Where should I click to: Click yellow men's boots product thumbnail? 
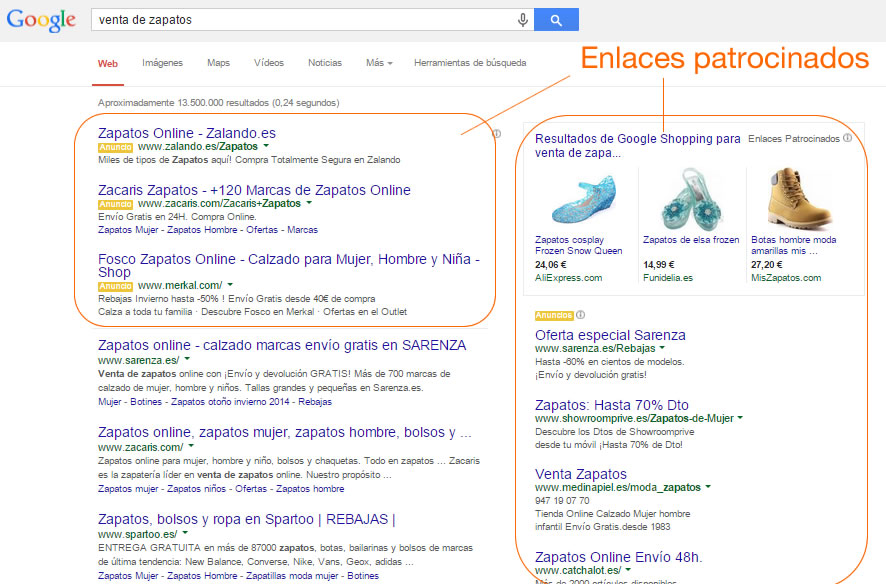coord(798,199)
